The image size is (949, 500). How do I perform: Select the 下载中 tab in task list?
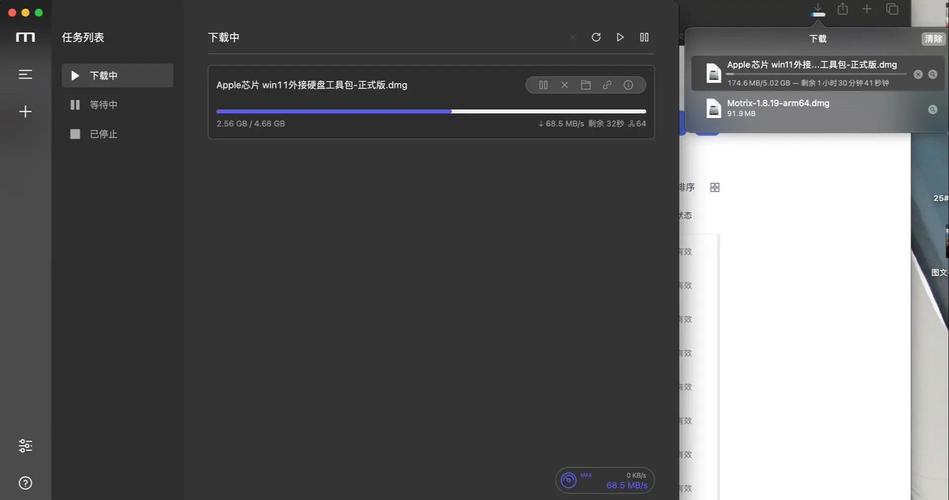click(x=117, y=76)
